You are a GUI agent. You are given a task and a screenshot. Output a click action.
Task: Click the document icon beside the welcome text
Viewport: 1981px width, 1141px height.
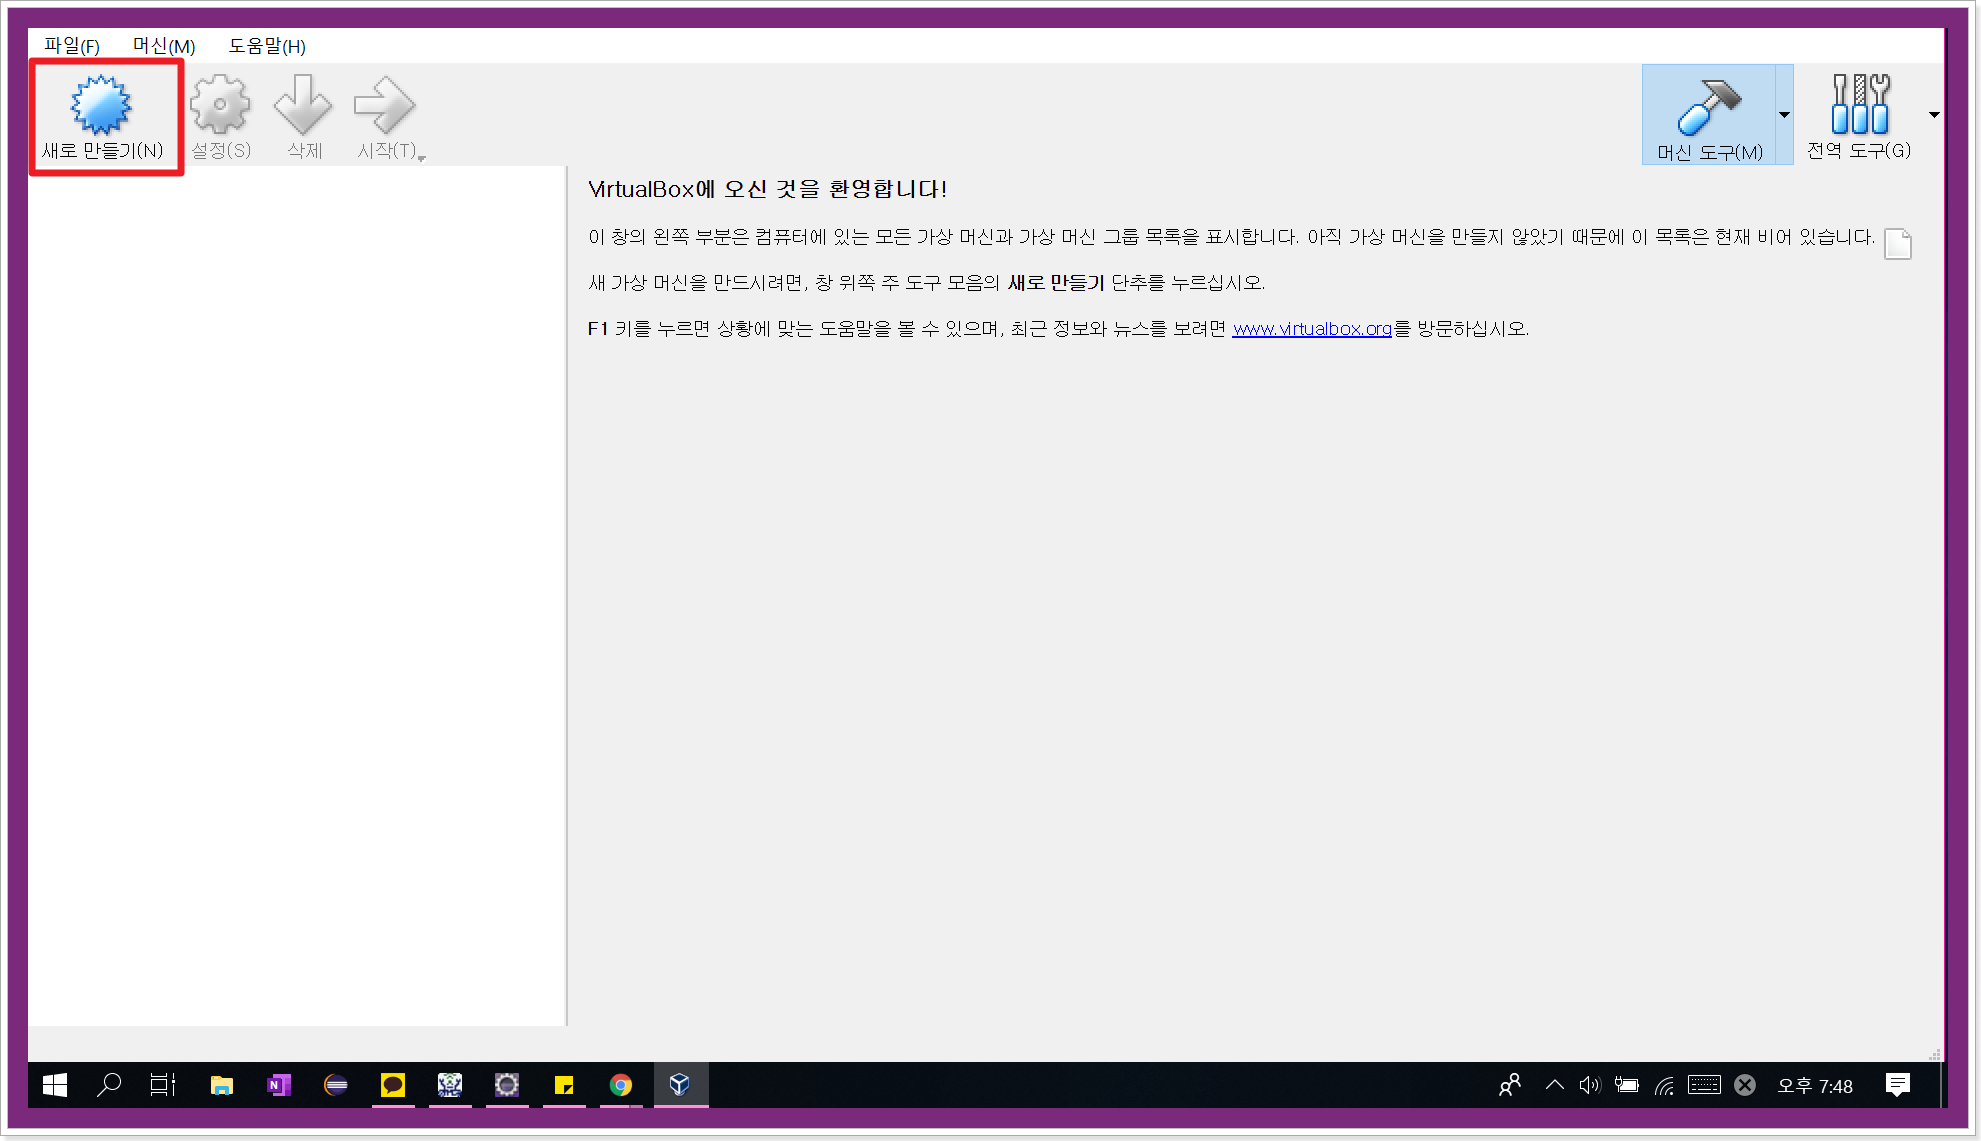click(x=1897, y=244)
